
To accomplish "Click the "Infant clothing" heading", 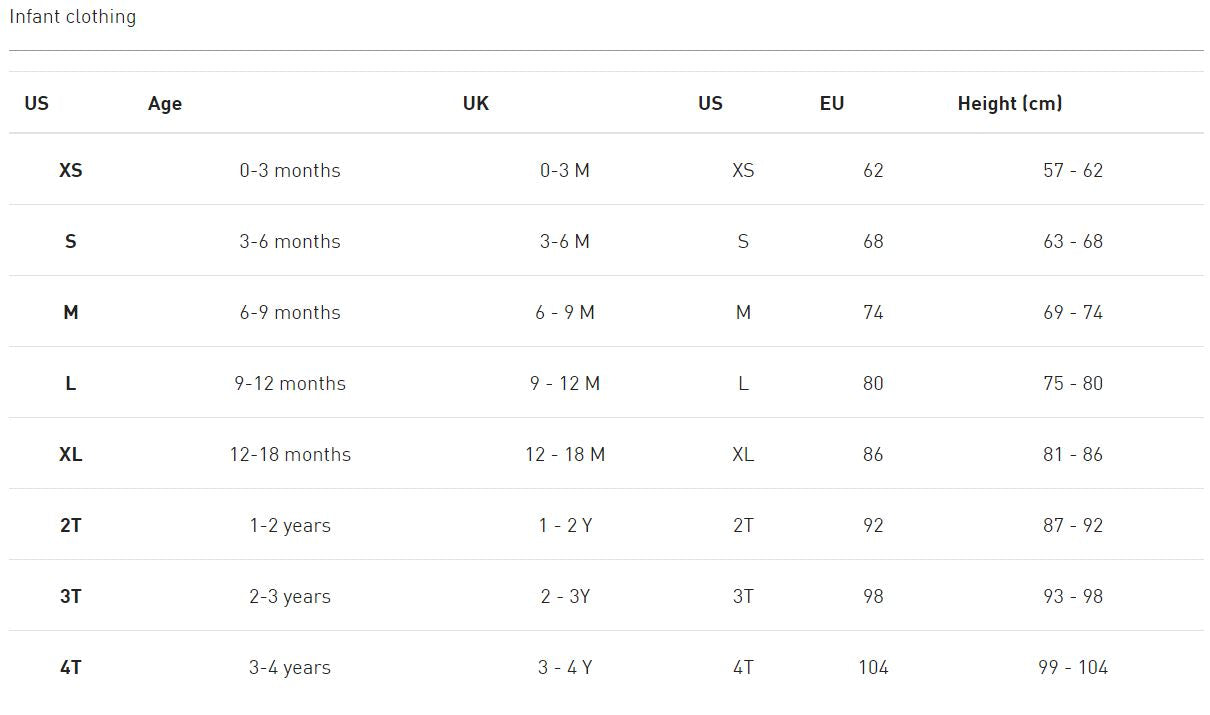I will 72,17.
